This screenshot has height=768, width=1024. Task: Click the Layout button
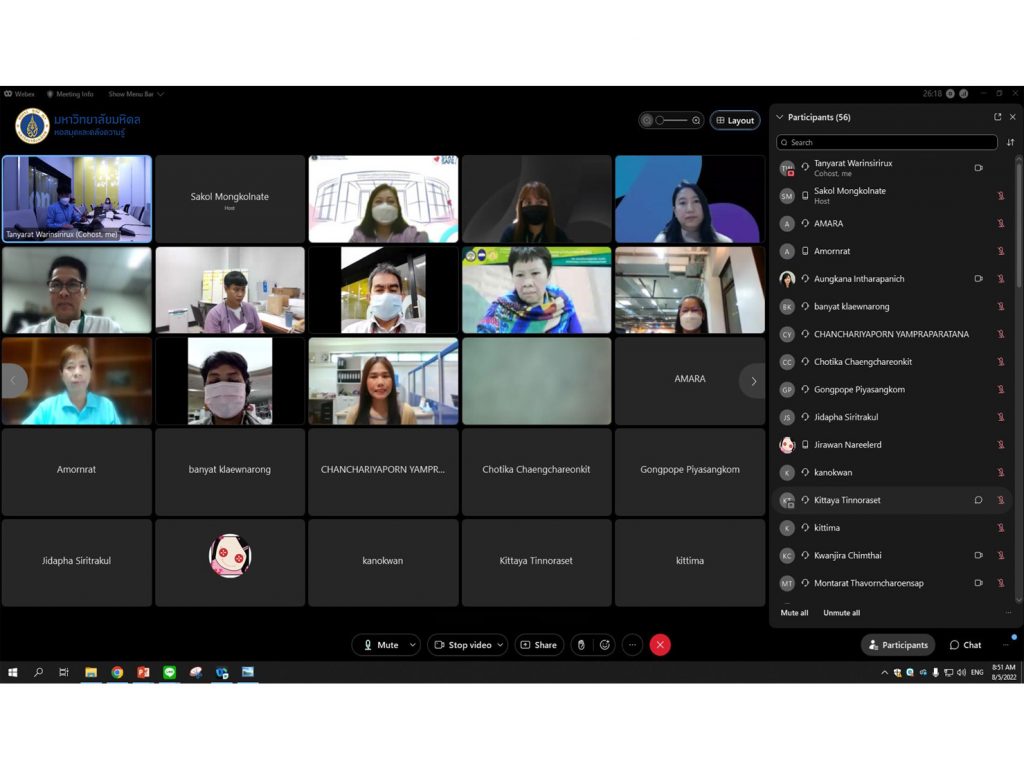coord(735,120)
